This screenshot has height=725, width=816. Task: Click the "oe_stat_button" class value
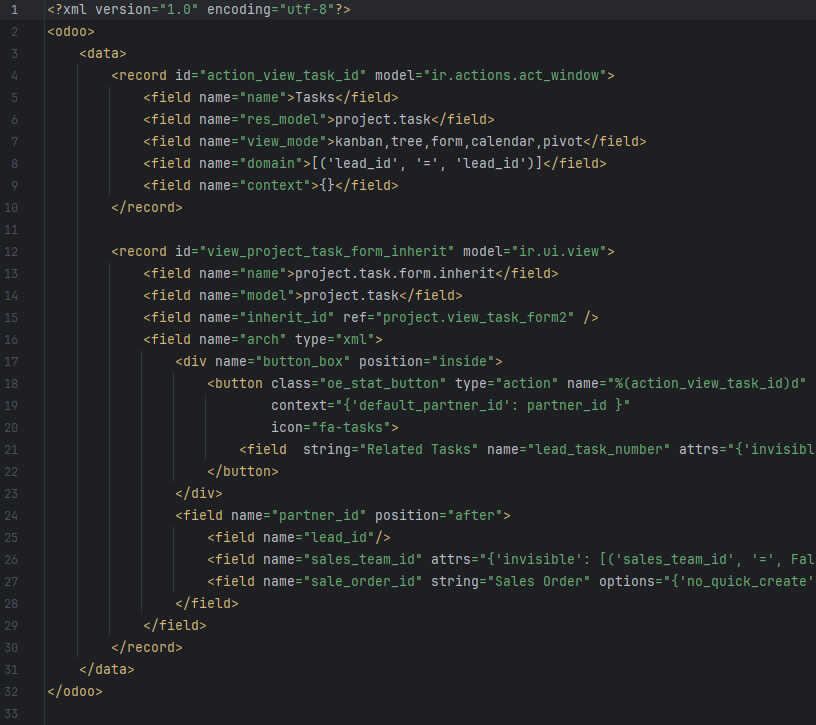tap(382, 384)
